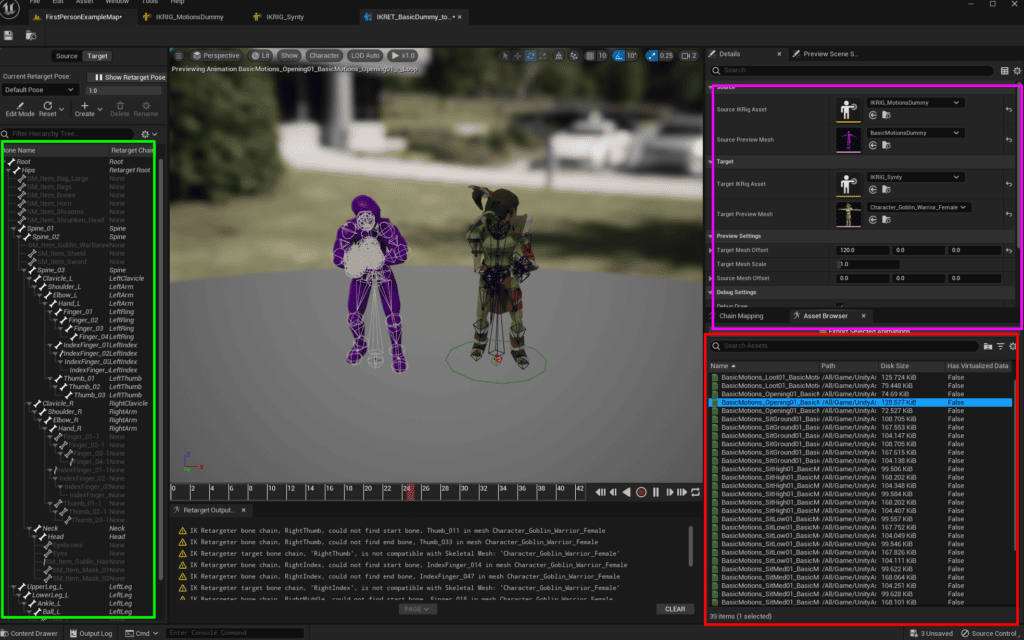Open the Perspective view mode dropdown

pyautogui.click(x=216, y=55)
